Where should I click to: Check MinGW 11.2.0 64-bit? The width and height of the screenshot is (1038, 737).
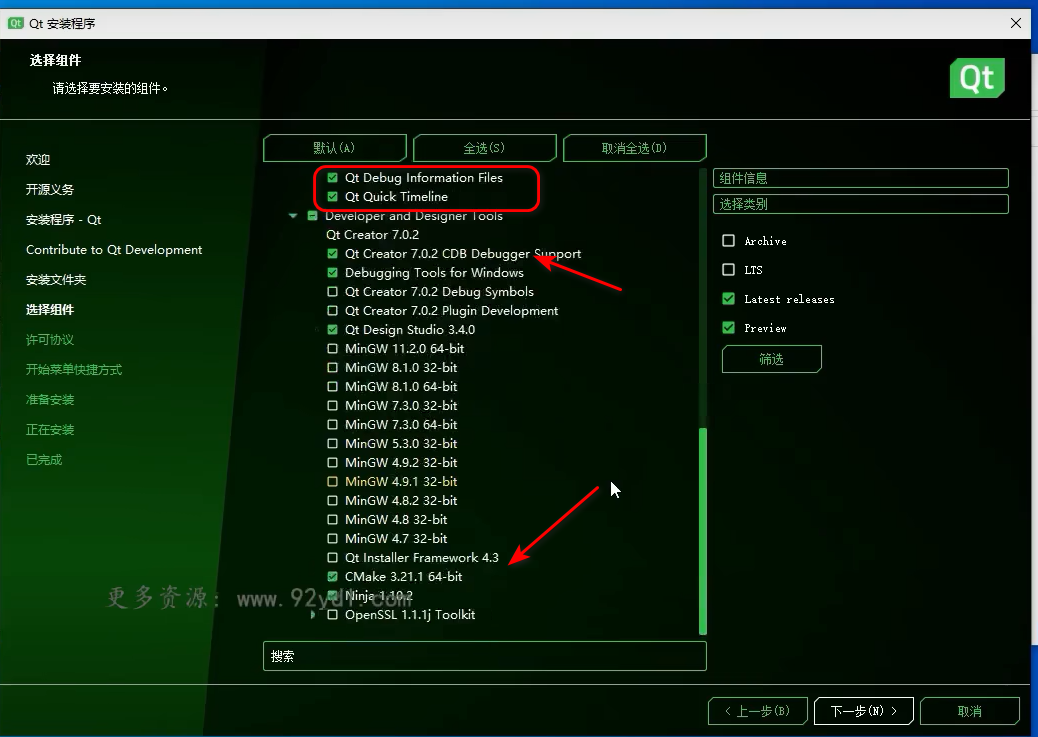[x=332, y=348]
